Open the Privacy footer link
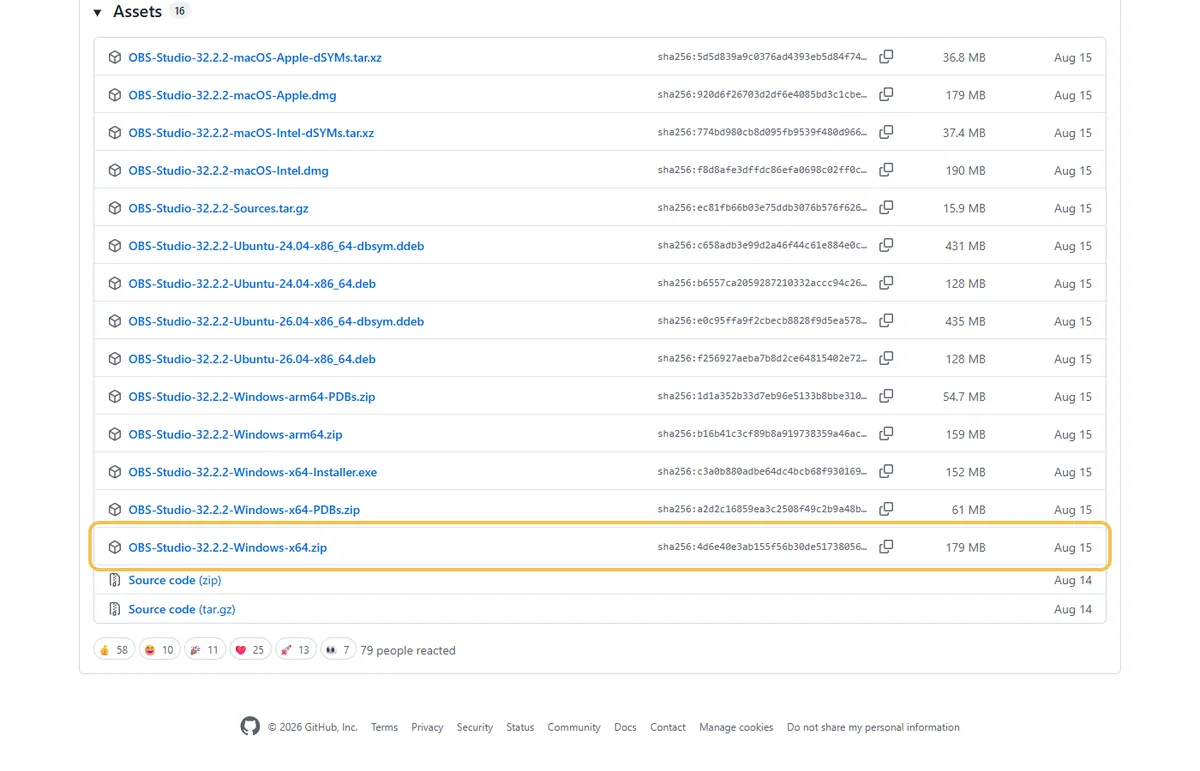The image size is (1200, 771). tap(427, 727)
